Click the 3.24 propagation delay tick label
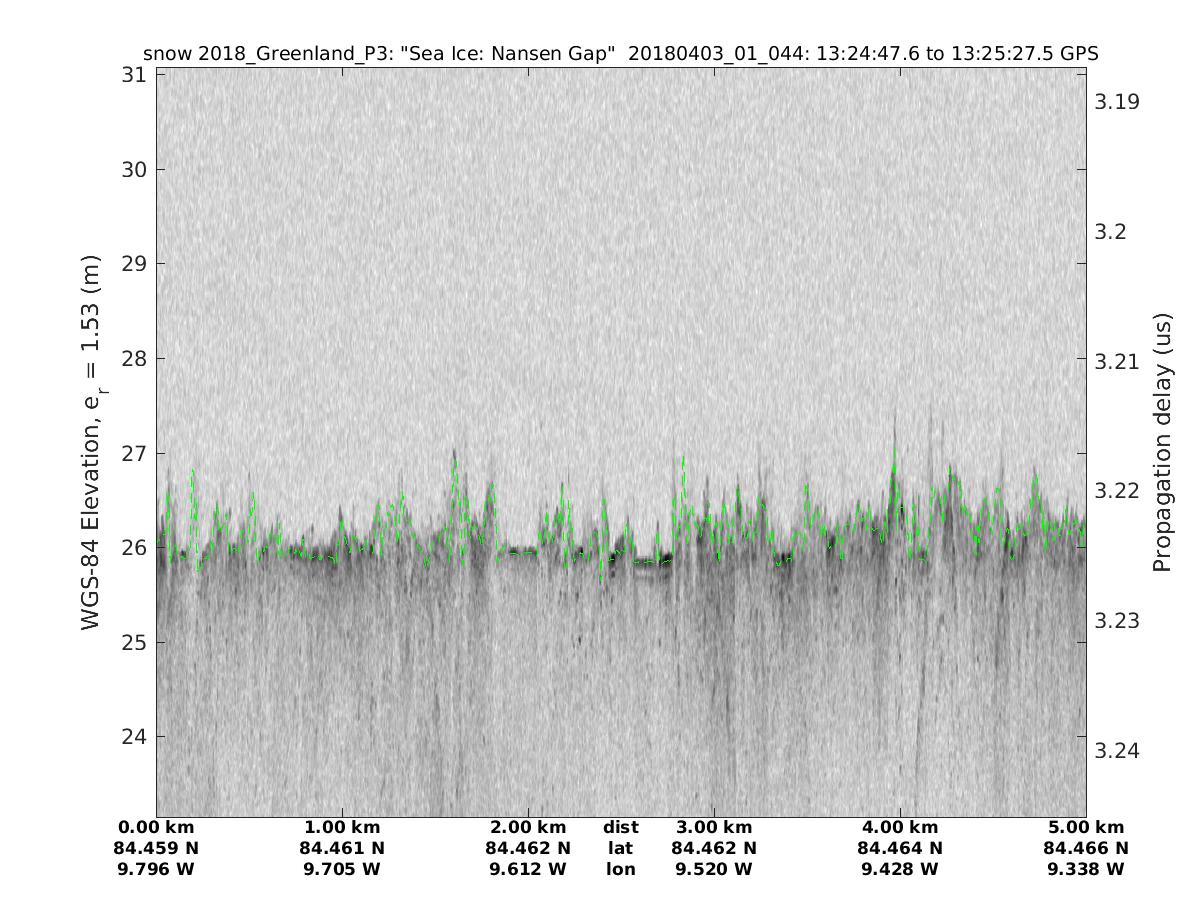The height and width of the screenshot is (900, 1200). click(1117, 751)
